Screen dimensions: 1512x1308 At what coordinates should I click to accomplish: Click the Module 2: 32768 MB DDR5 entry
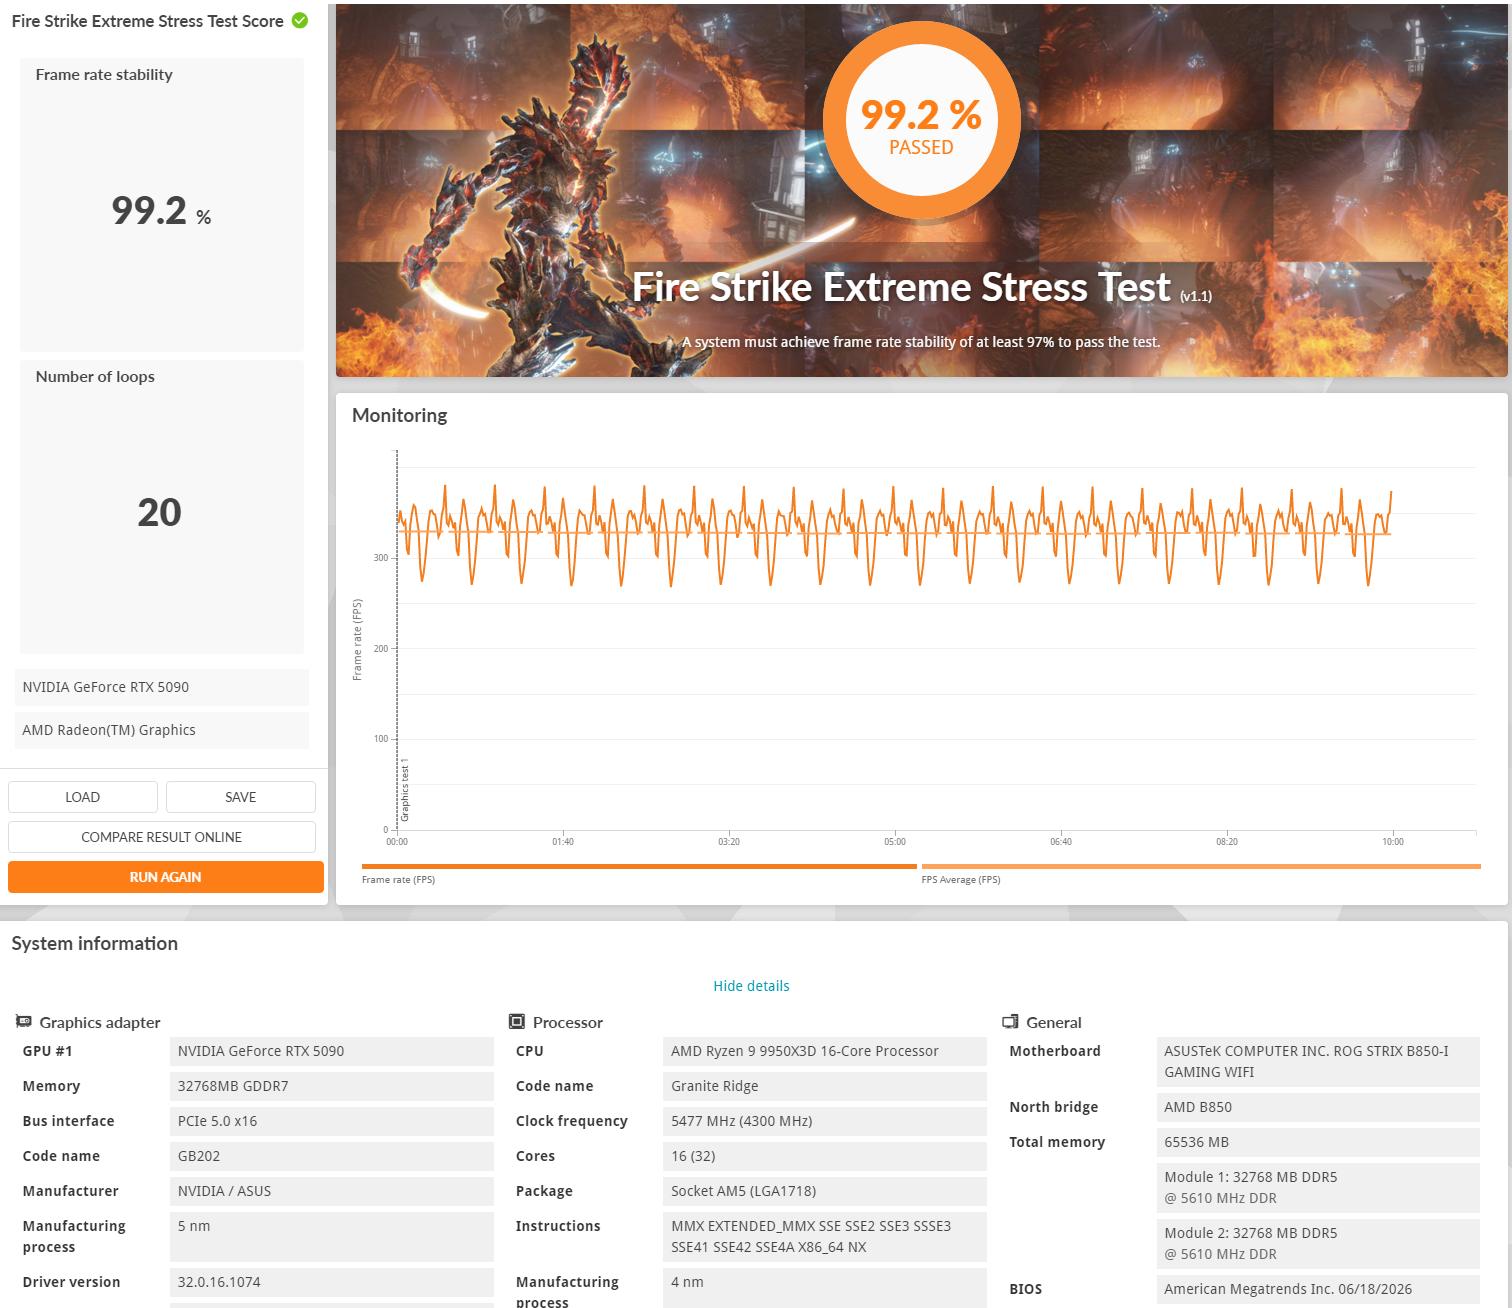coord(1318,1243)
